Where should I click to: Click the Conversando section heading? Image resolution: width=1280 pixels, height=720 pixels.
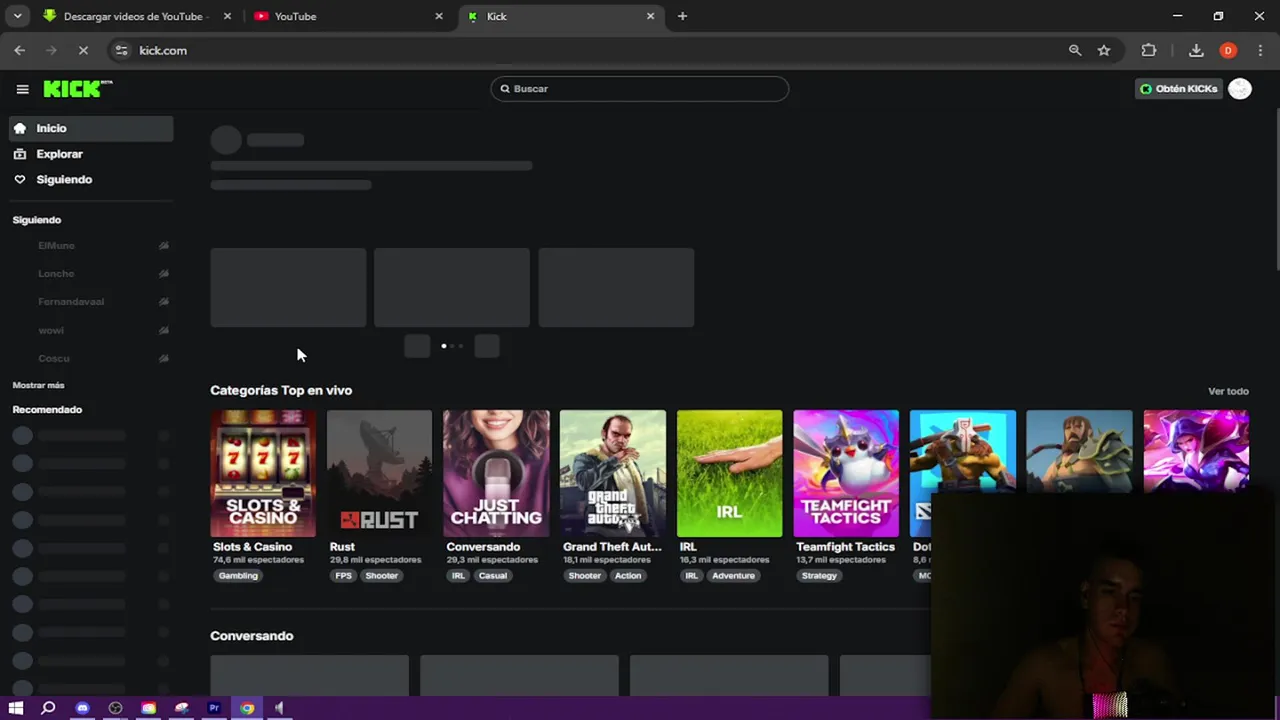coord(252,636)
